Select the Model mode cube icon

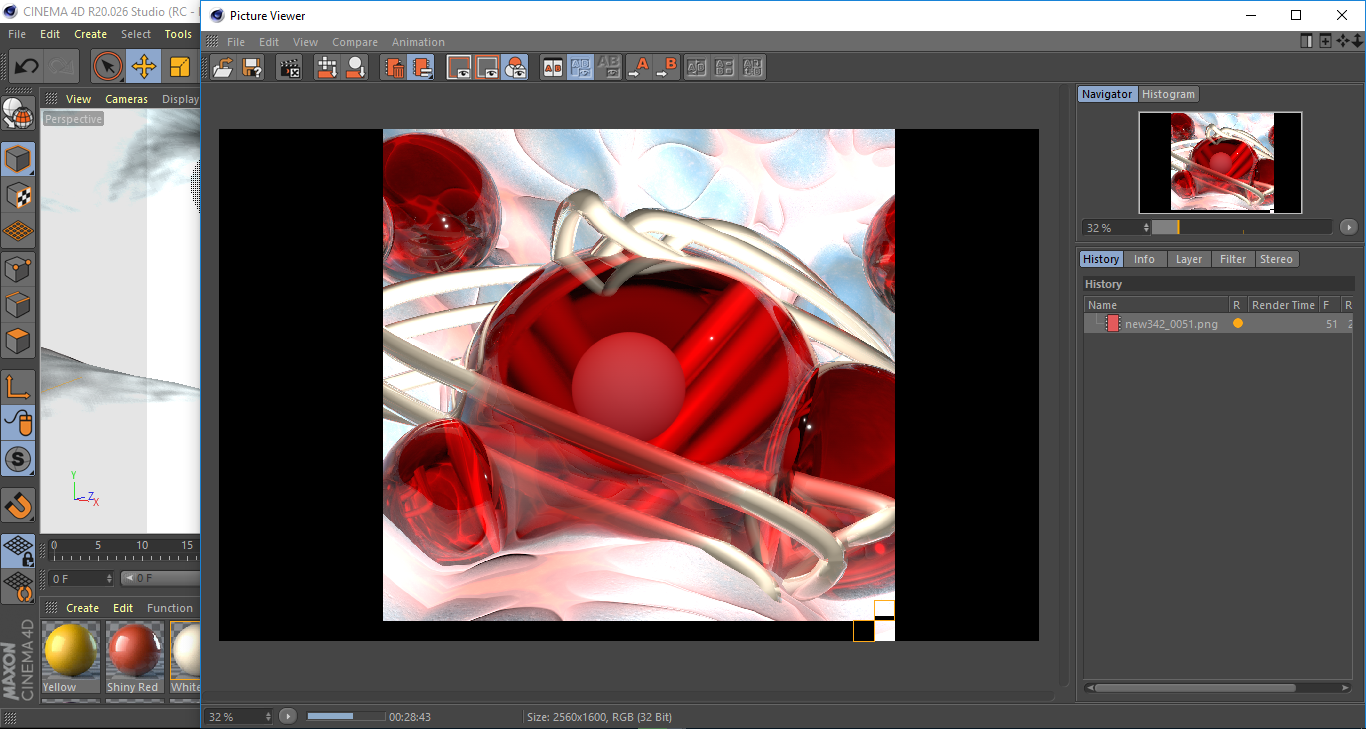tap(18, 159)
